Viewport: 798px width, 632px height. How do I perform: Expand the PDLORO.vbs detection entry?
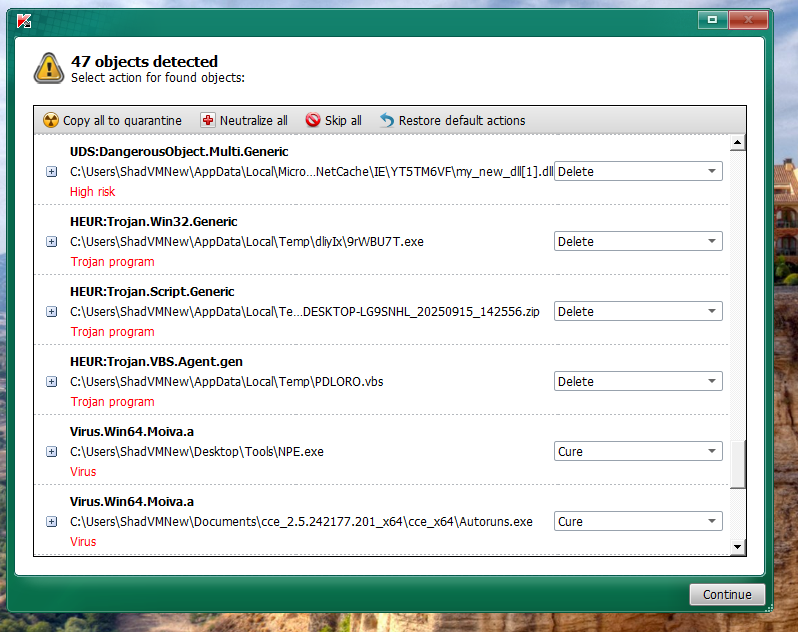coord(51,382)
